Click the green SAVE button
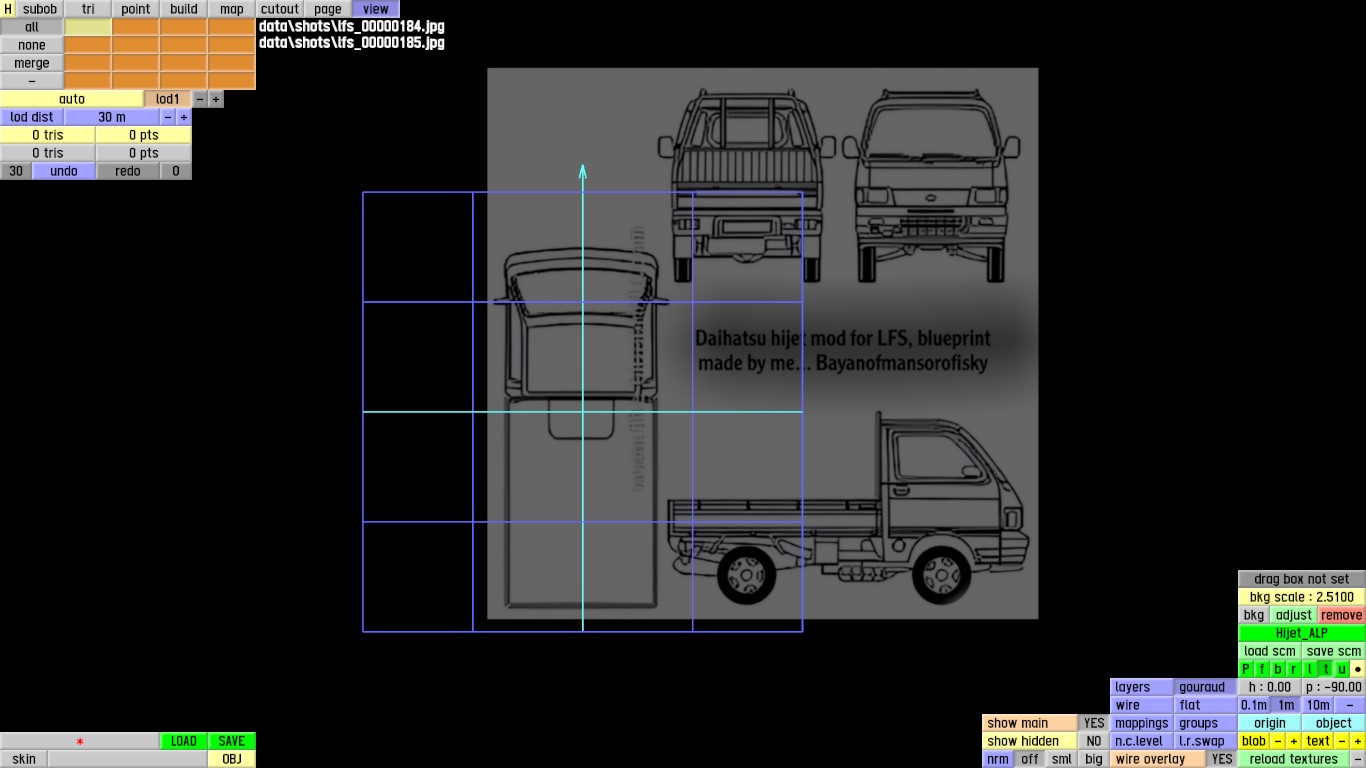 click(x=232, y=741)
